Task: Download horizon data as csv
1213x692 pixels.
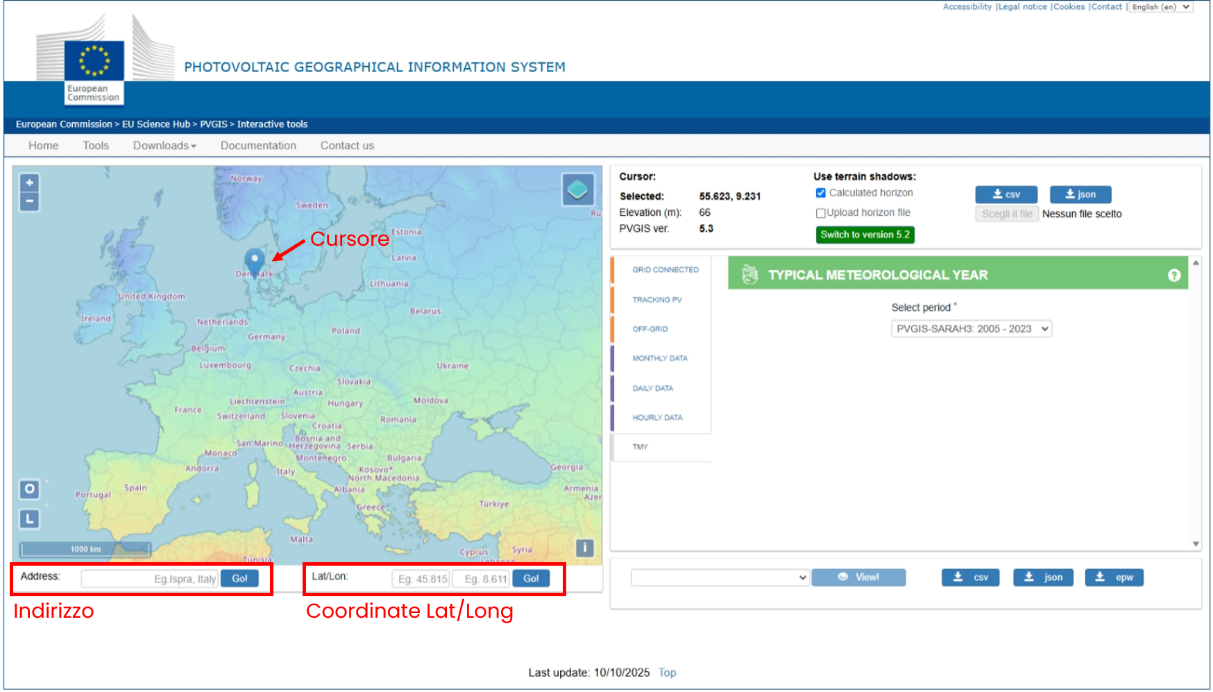Action: tap(1006, 195)
